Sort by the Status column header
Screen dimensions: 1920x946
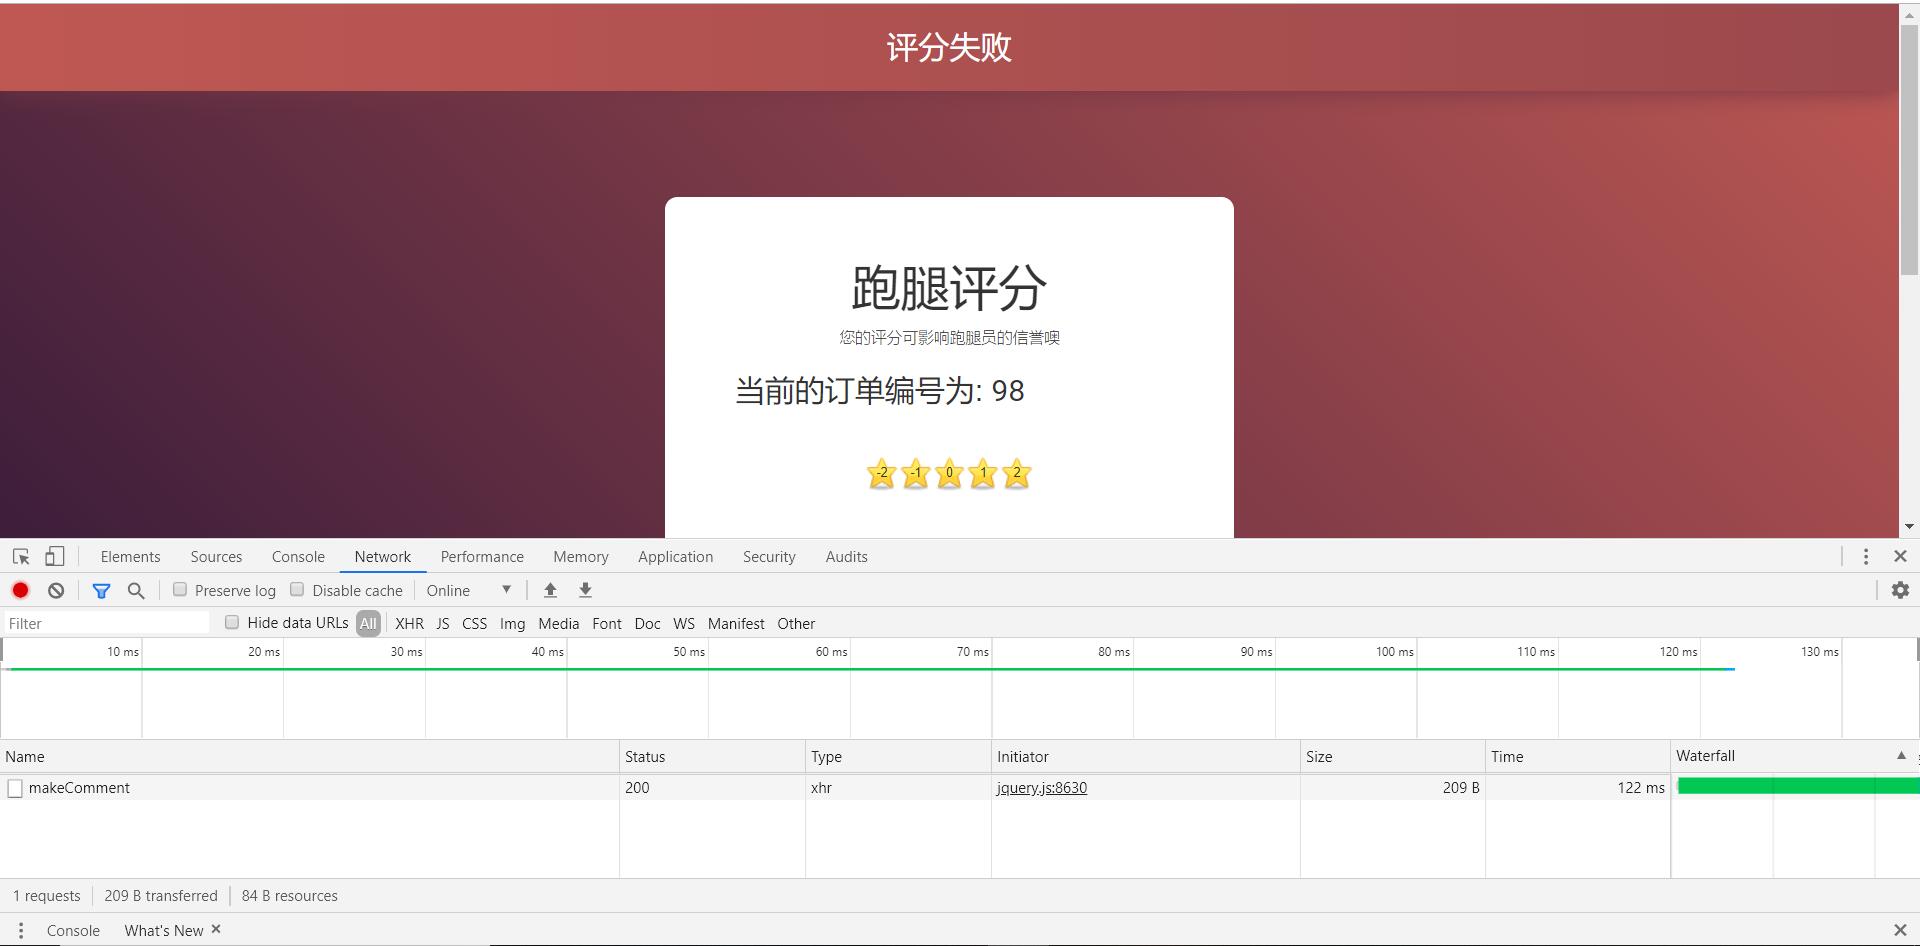(712, 757)
